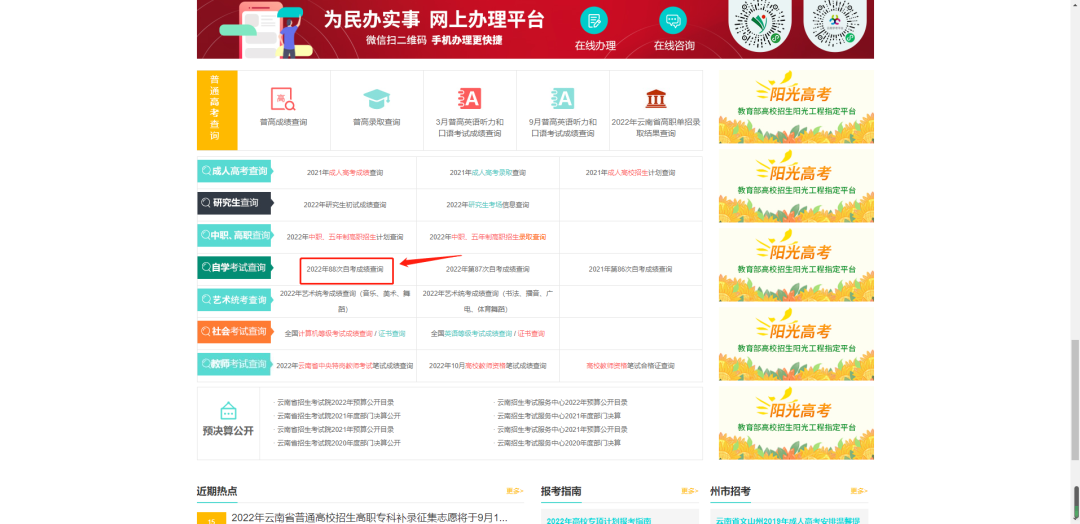Click magnifier icon on 中职、高职查询 tag
The height and width of the screenshot is (524, 1080).
pos(206,235)
